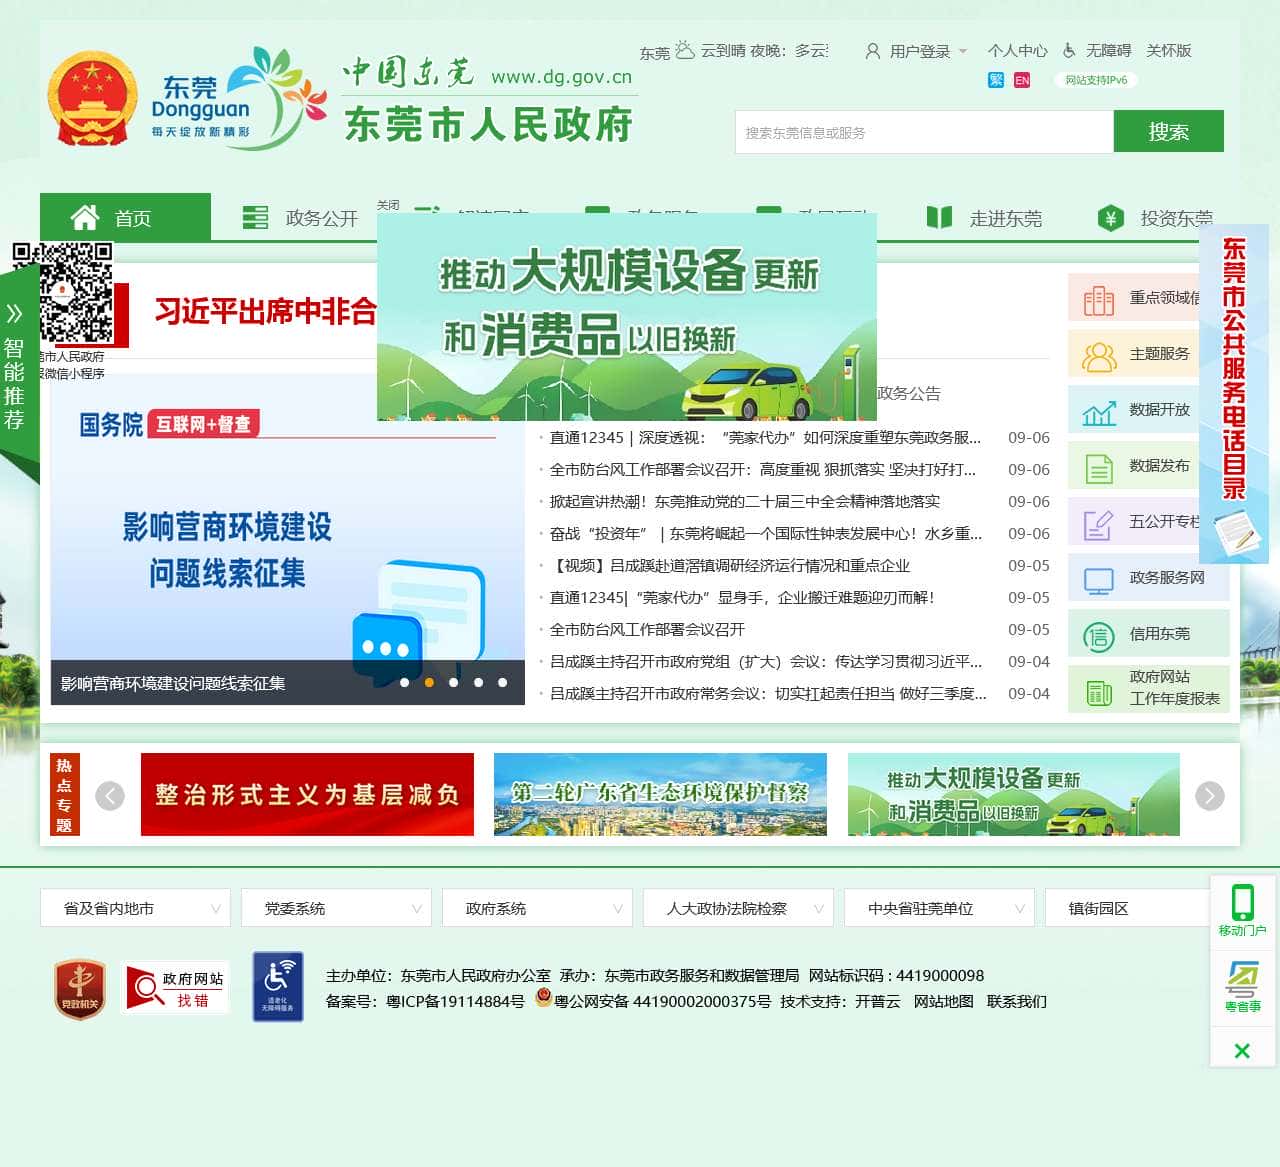The image size is (1280, 1167).
Task: Open 政务服务网 monitor icon
Action: pyautogui.click(x=1098, y=579)
